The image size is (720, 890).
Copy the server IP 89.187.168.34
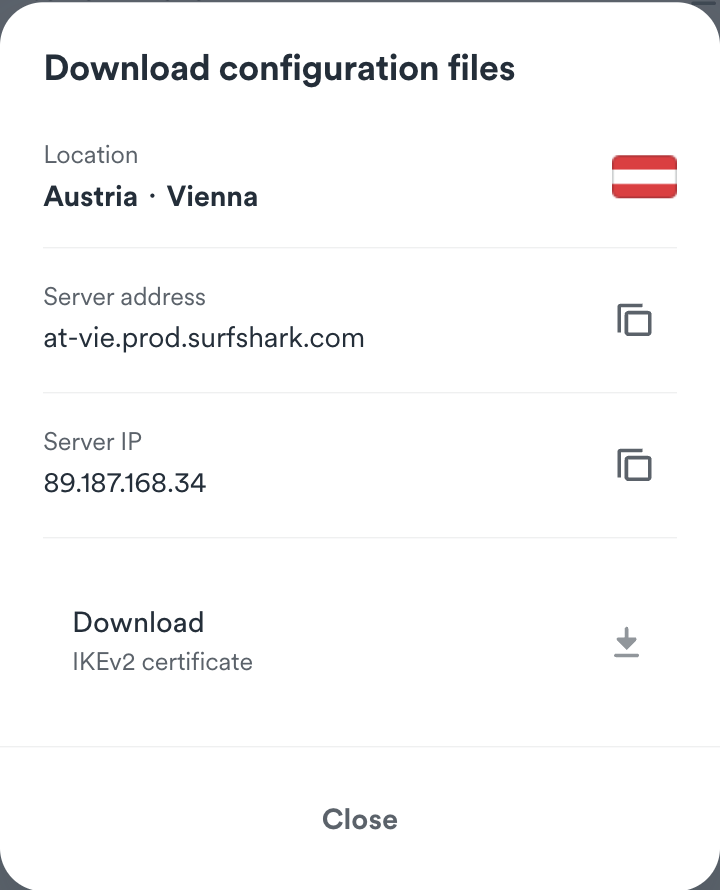[634, 466]
